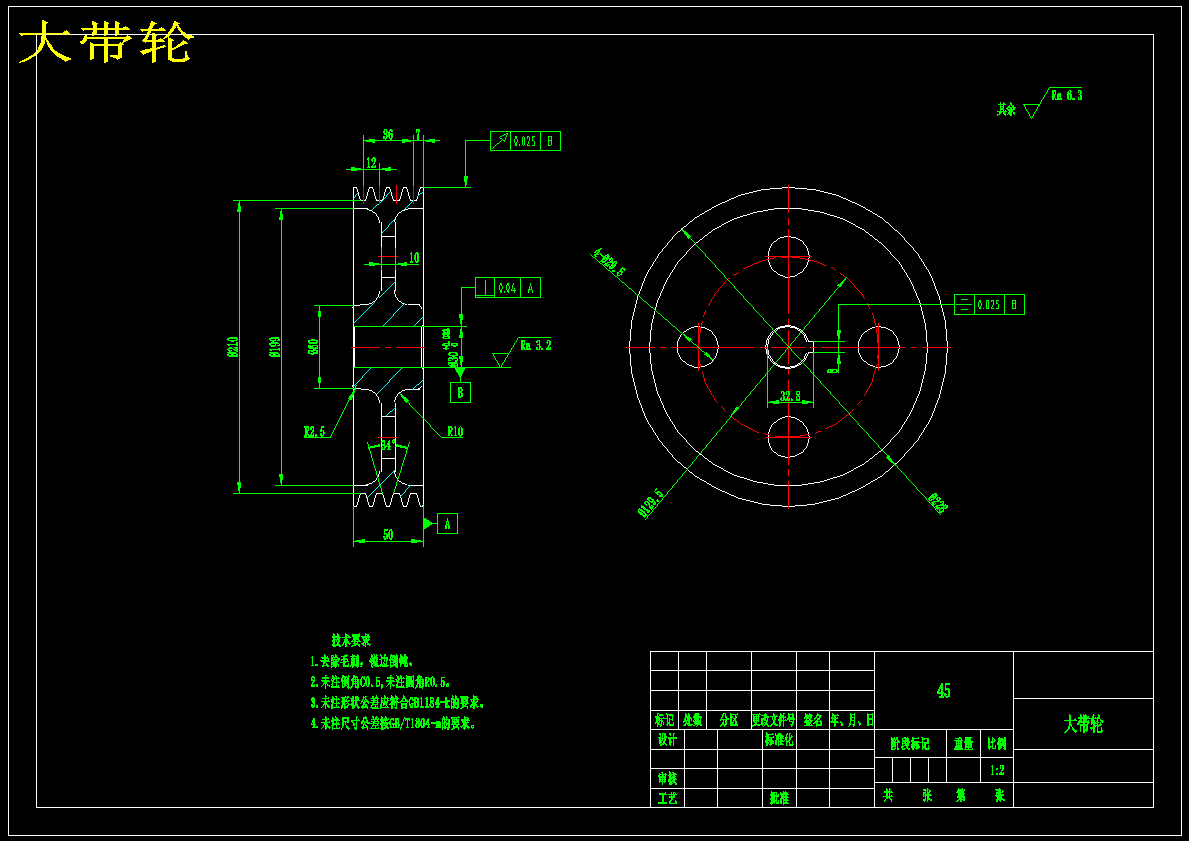Select the 更改文件号 header cell
The width and height of the screenshot is (1189, 841).
coord(774,720)
